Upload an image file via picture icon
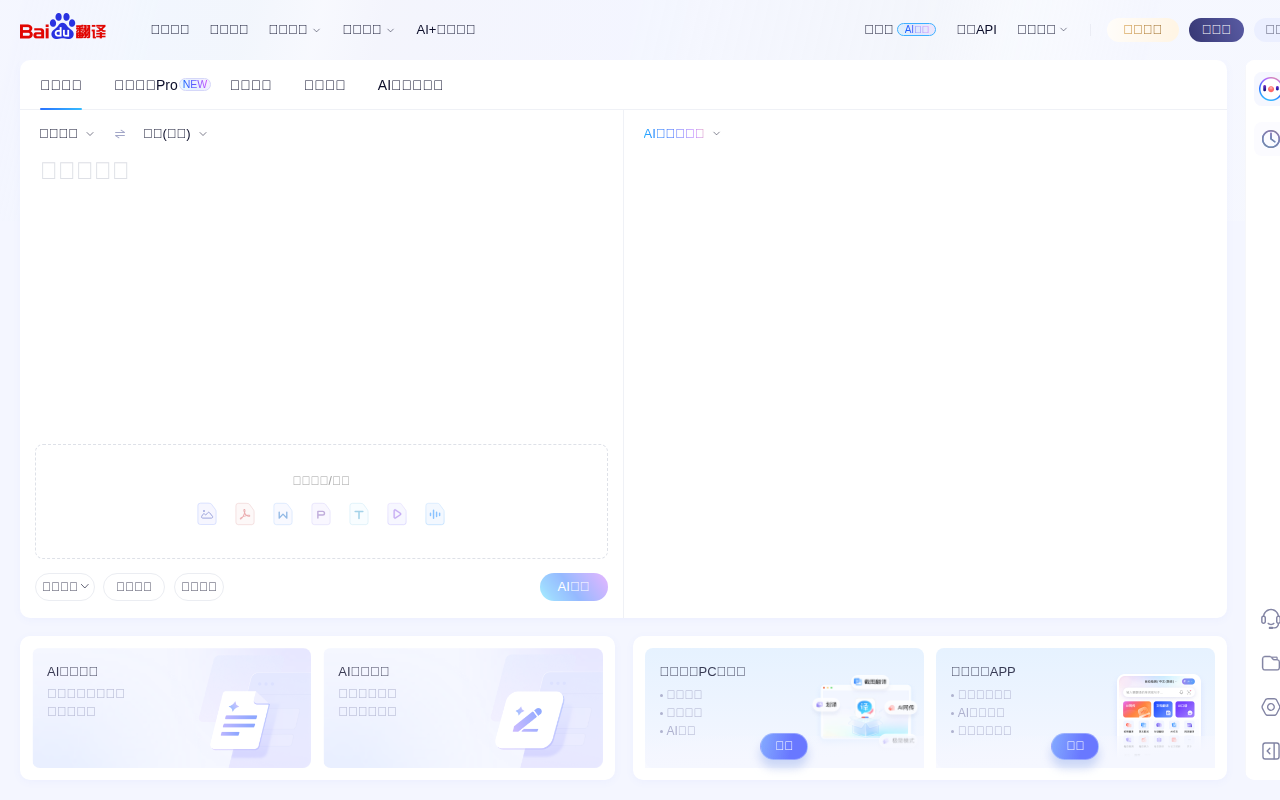Image resolution: width=1280 pixels, height=800 pixels. click(207, 514)
